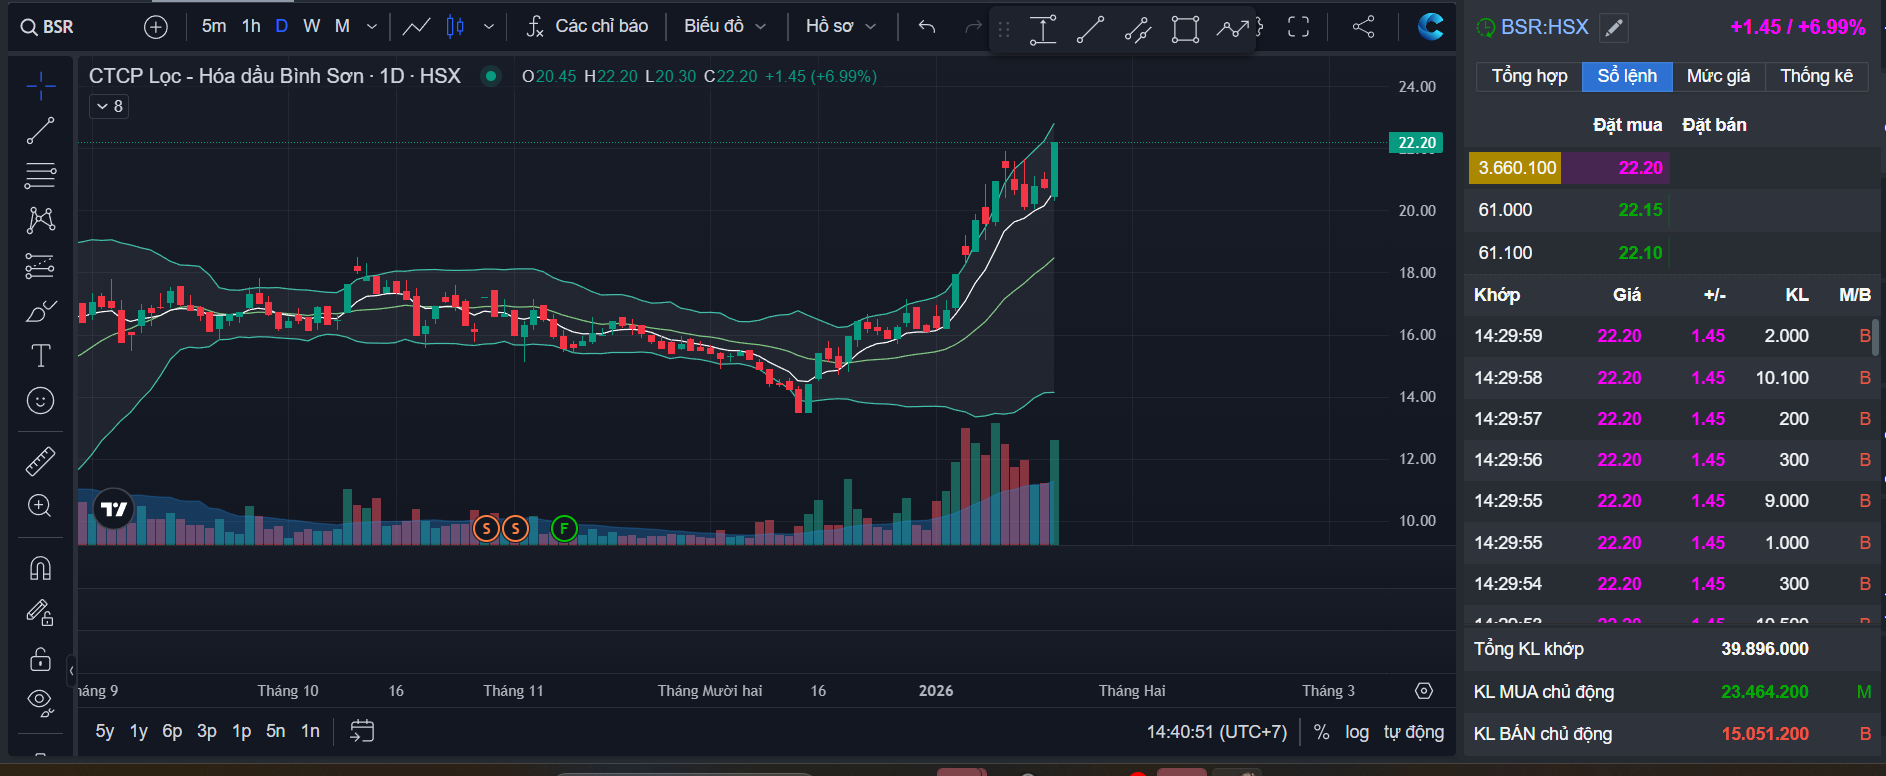Screen dimensions: 1886x776
Task: Open chart settings gear on time axis
Action: click(x=1424, y=691)
